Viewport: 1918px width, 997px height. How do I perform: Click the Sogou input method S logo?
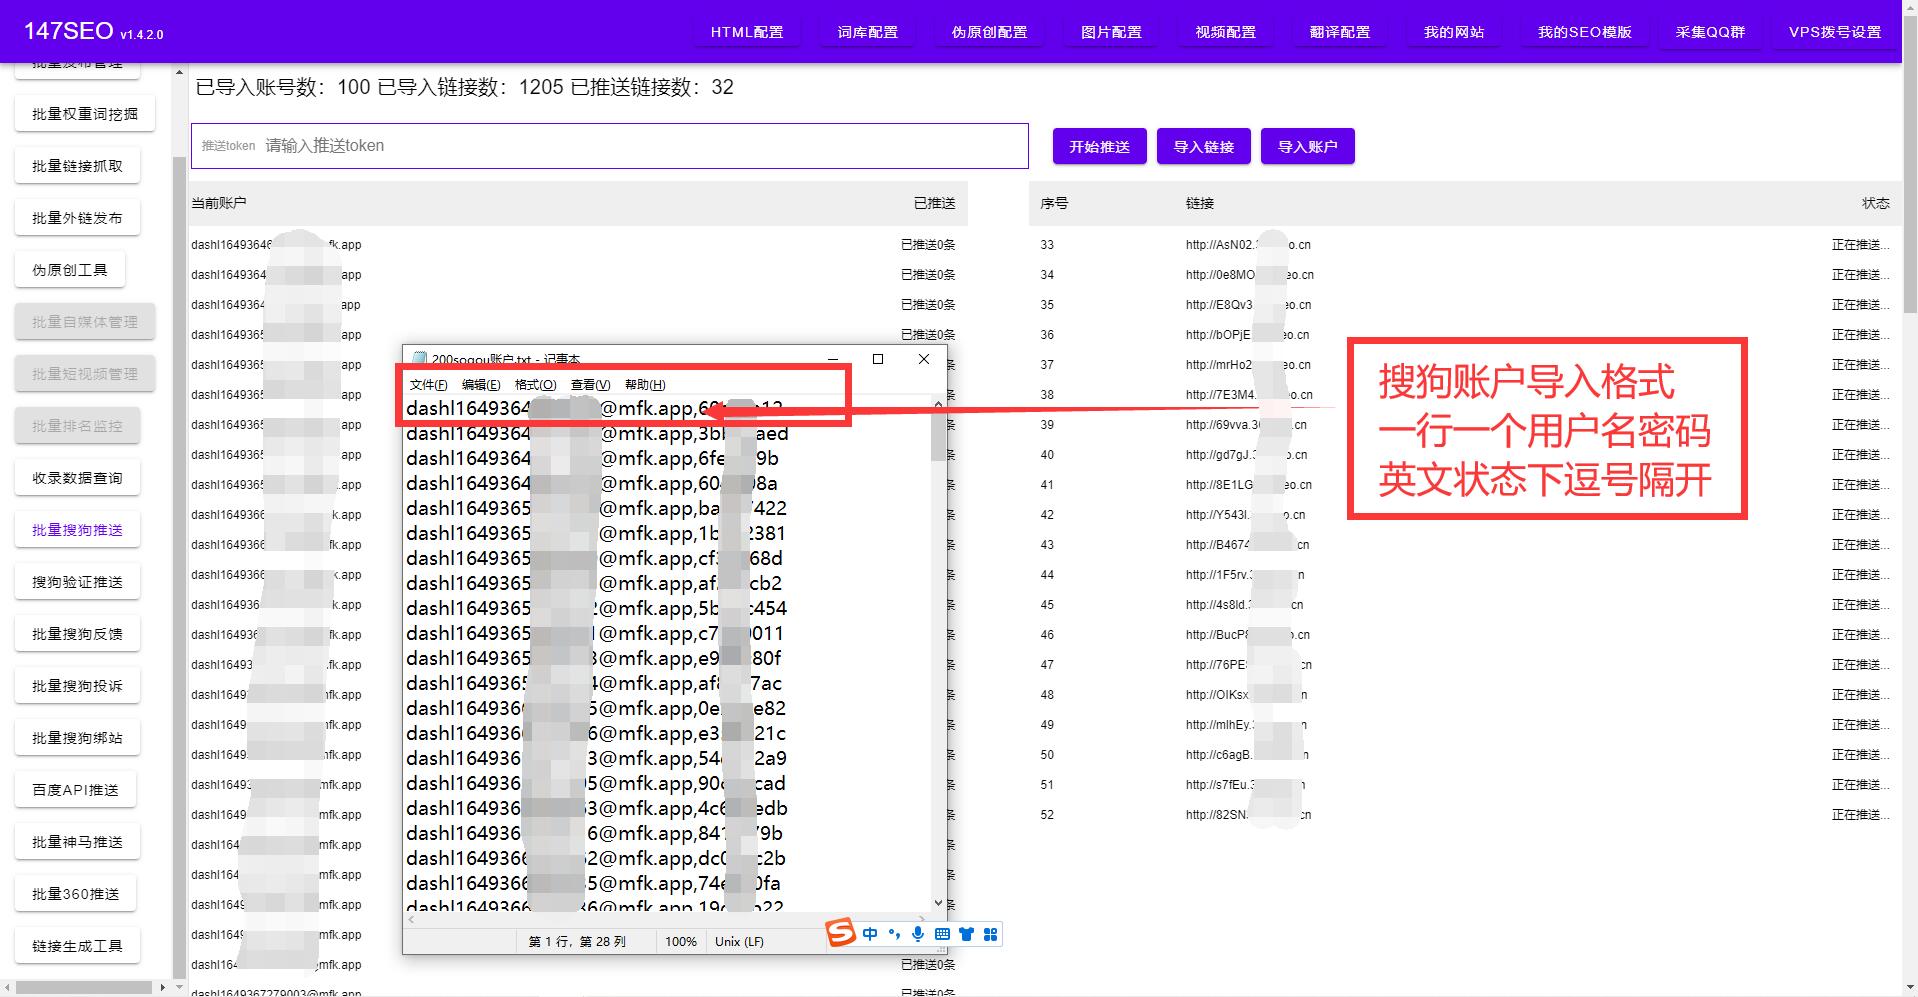(841, 933)
